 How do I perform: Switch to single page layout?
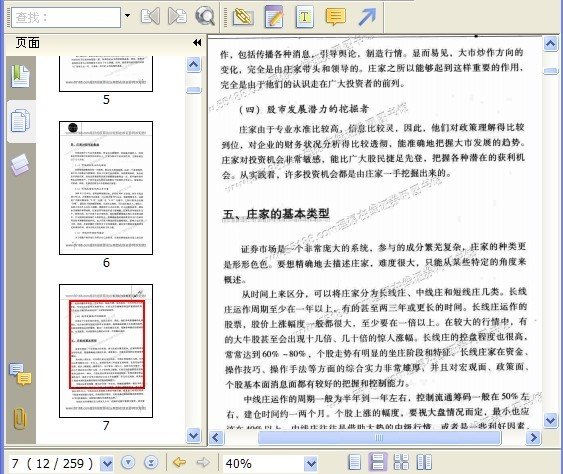click(355, 462)
